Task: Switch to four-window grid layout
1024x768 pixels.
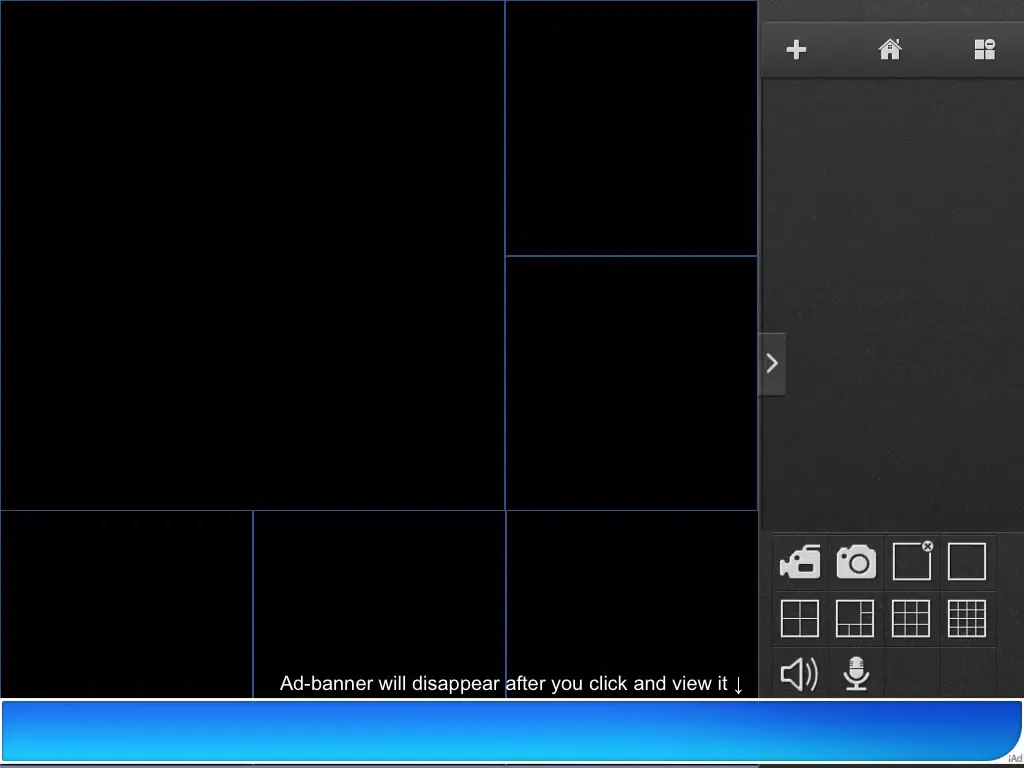Action: (x=800, y=618)
